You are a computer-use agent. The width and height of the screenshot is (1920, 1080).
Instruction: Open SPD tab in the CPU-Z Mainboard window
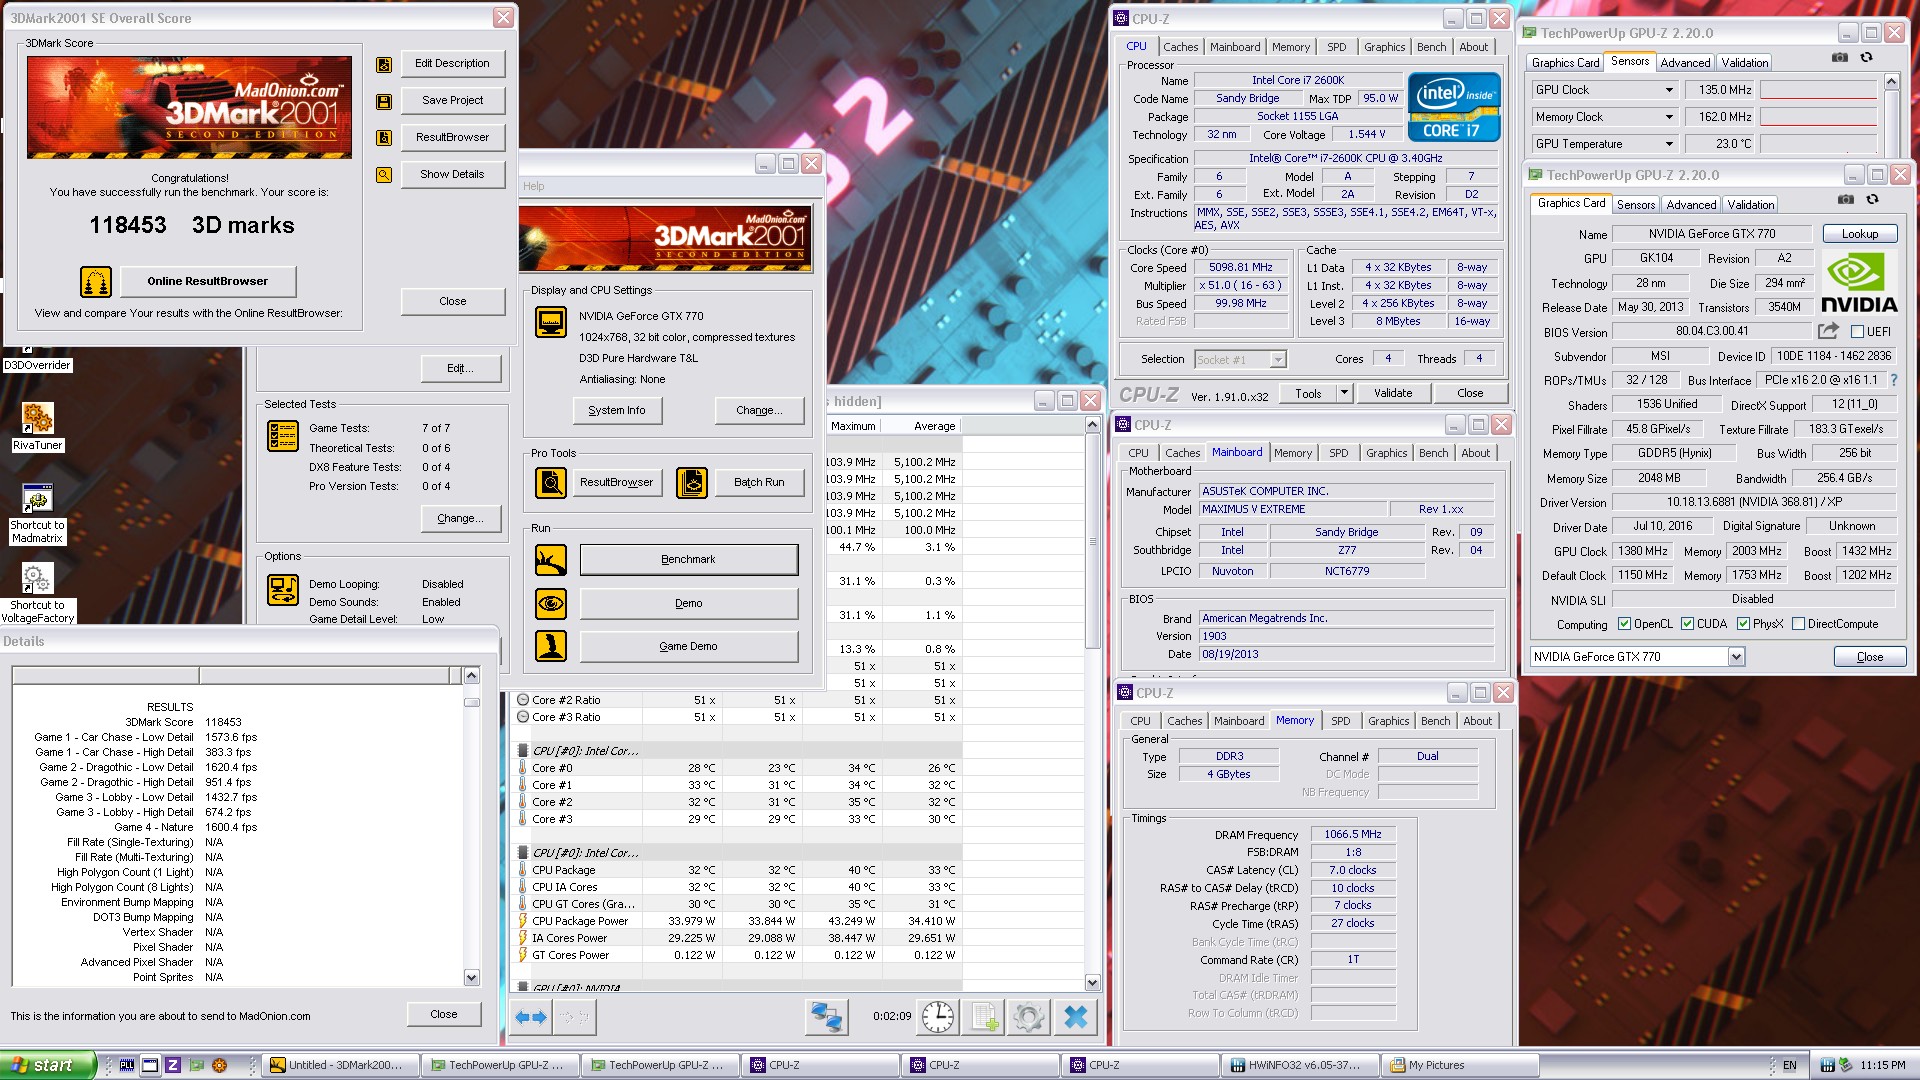(1338, 453)
